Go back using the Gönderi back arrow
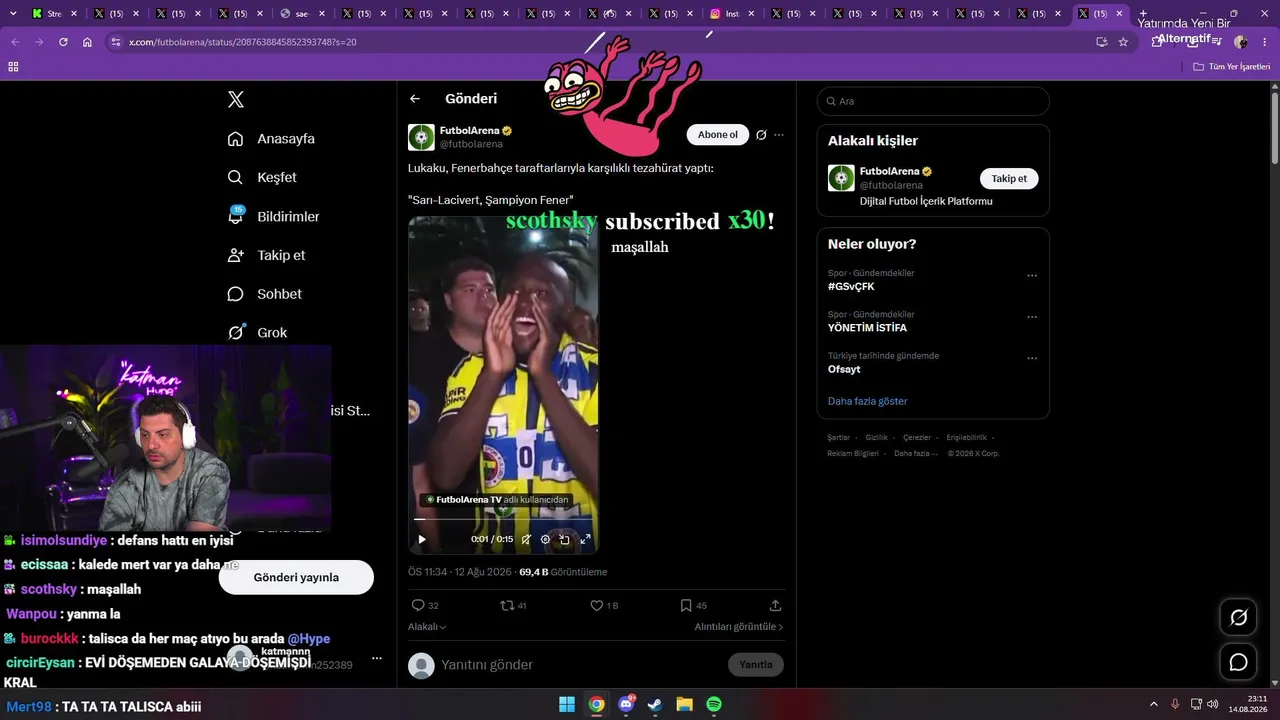The height and width of the screenshot is (720, 1280). pyautogui.click(x=415, y=99)
